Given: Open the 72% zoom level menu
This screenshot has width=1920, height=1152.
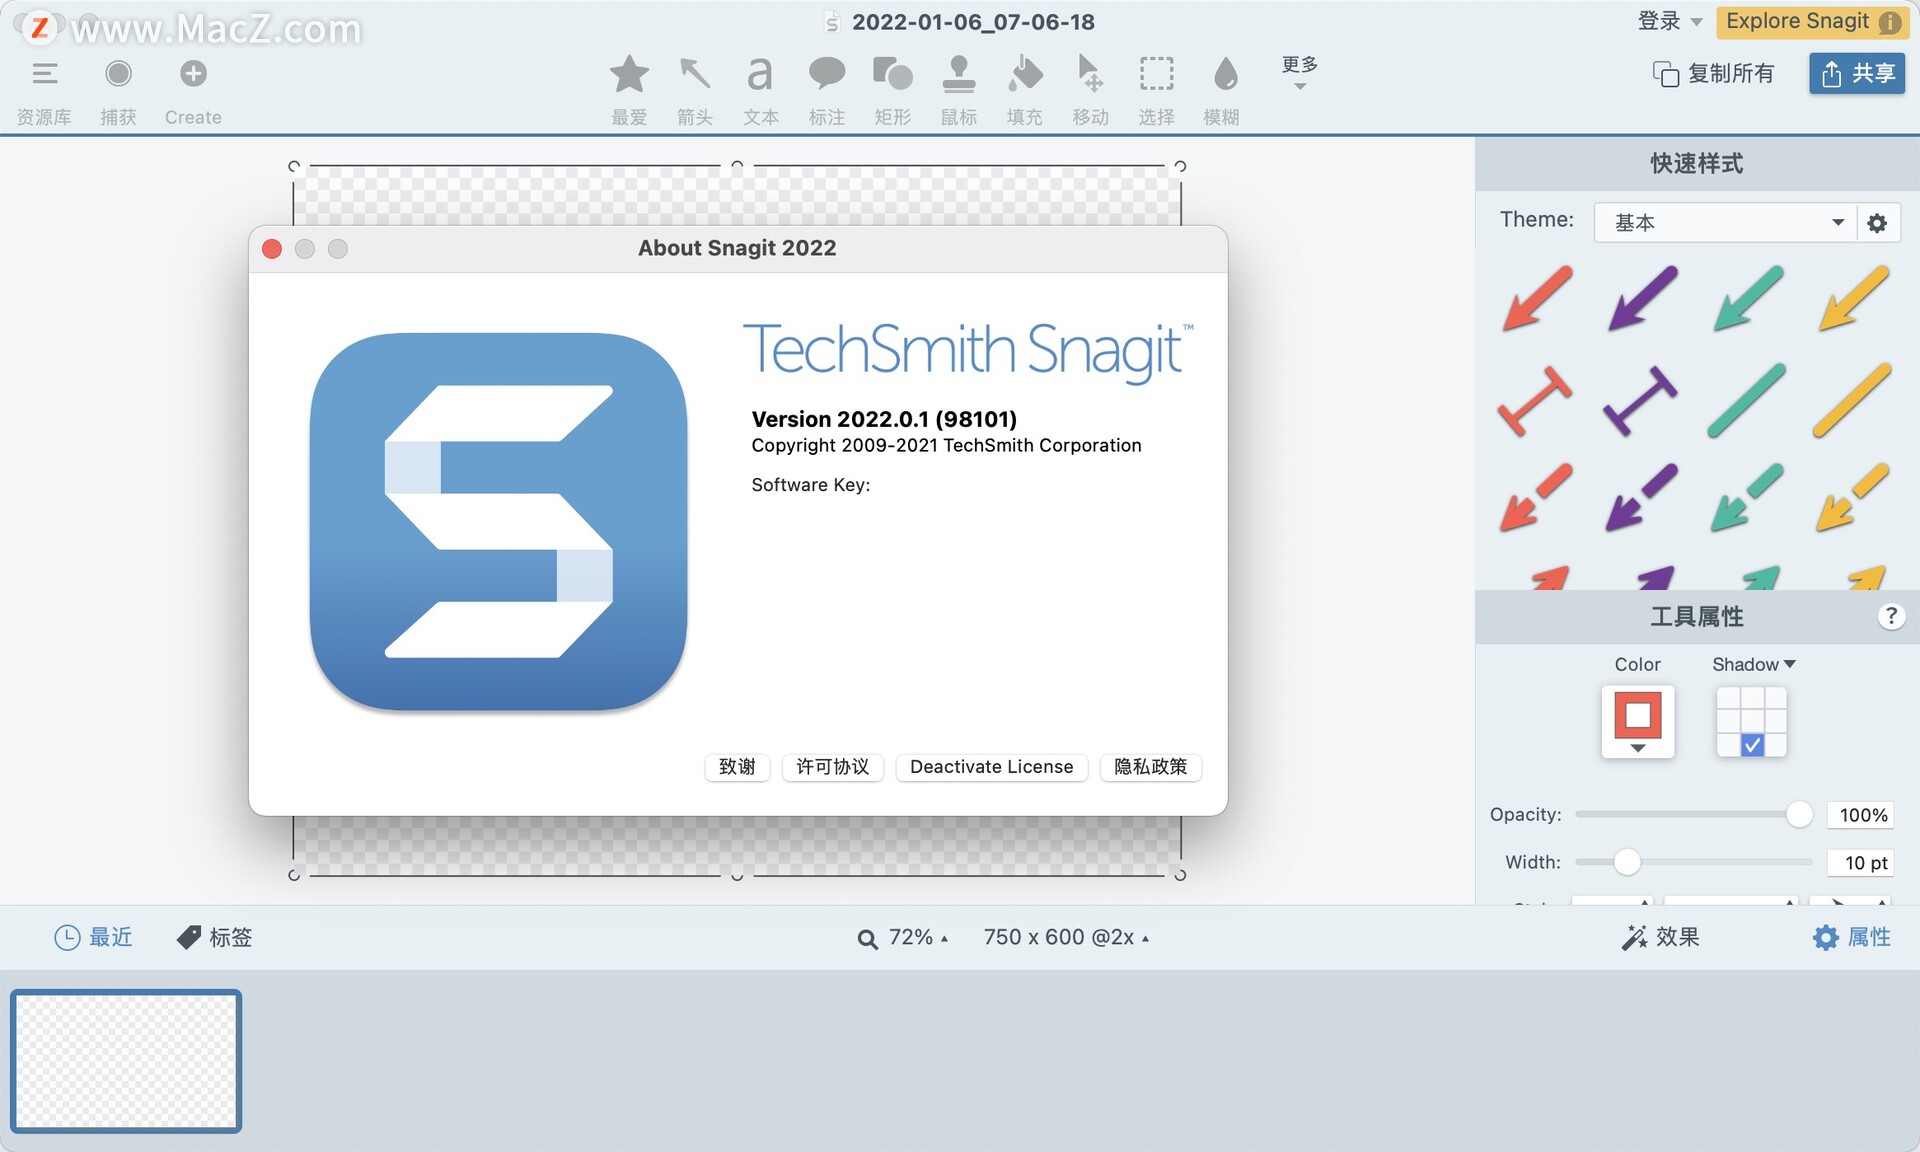Looking at the screenshot, I should 902,938.
